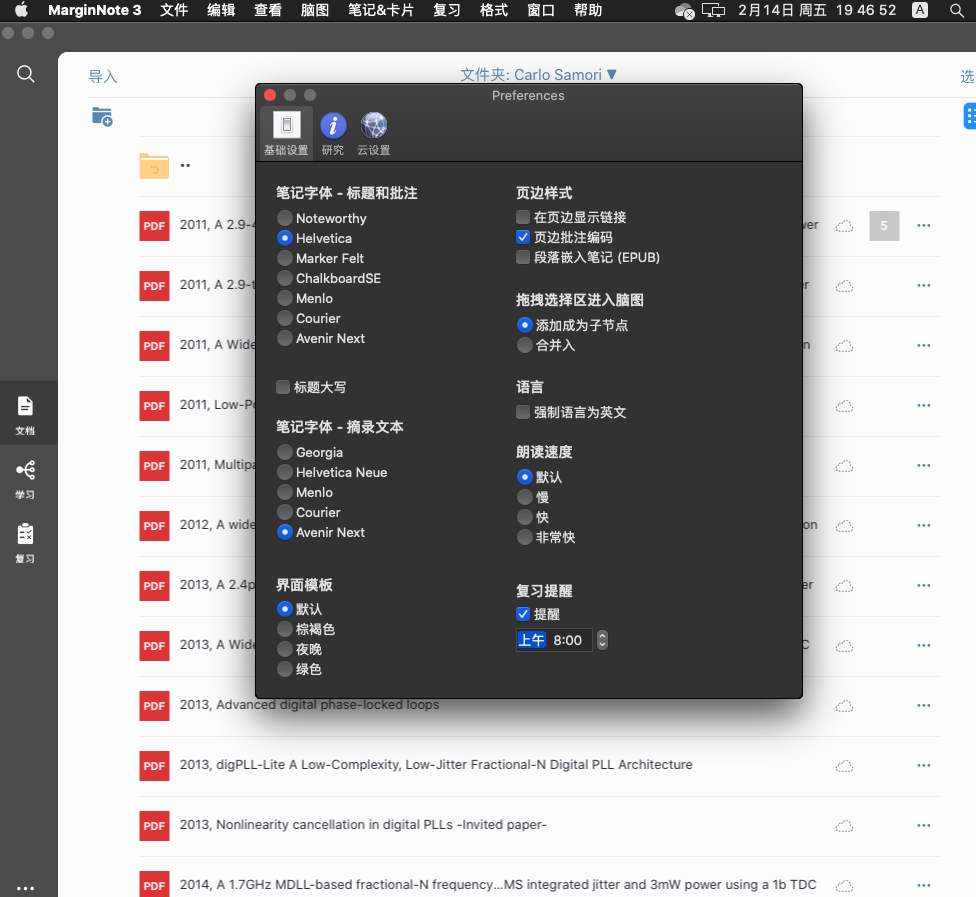This screenshot has width=976, height=897.
Task: Close the Preferences window with red button
Action: click(x=270, y=95)
